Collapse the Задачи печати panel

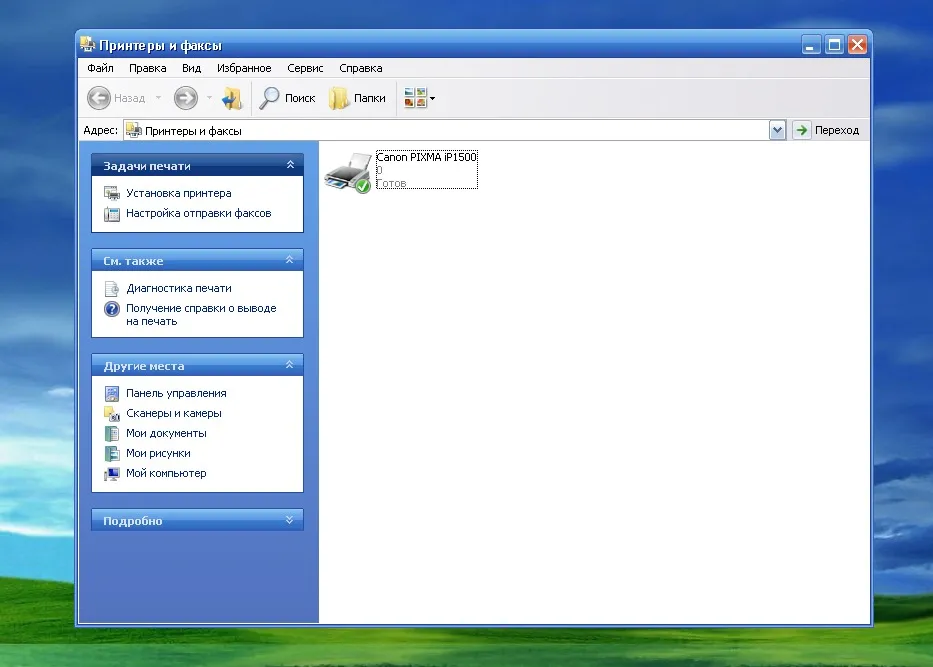(x=290, y=165)
